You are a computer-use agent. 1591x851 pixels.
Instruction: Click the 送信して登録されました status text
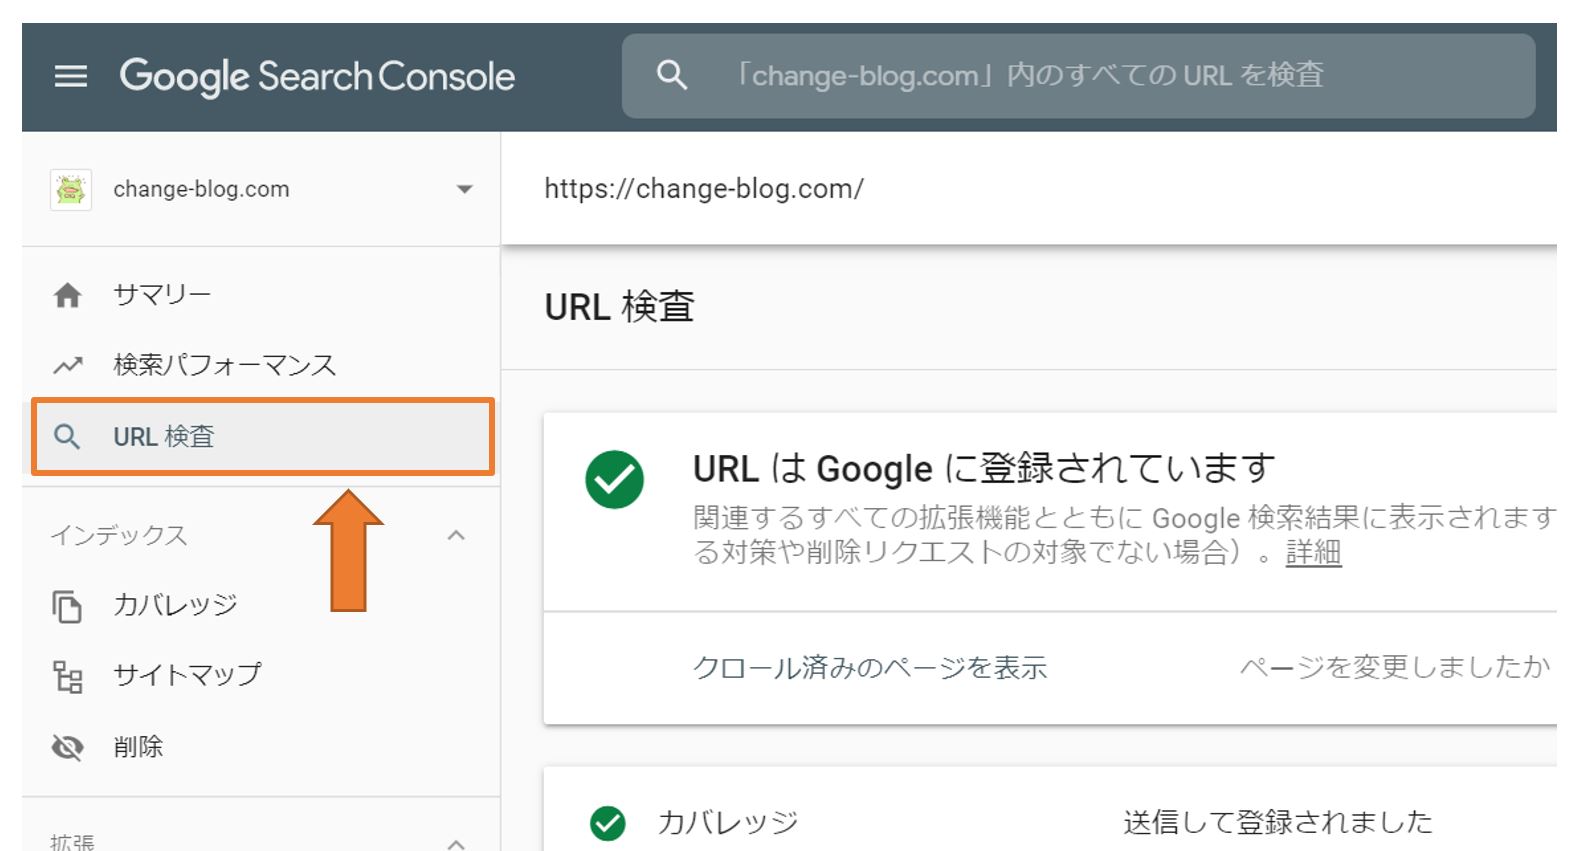click(1278, 822)
